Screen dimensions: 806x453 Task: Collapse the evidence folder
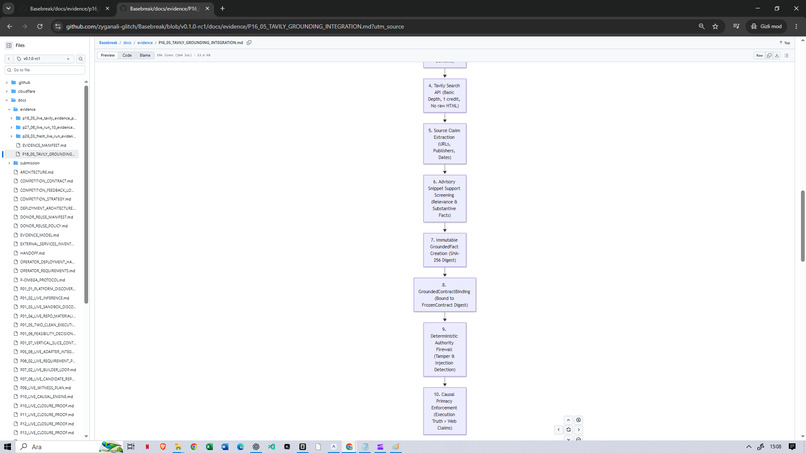[9, 109]
